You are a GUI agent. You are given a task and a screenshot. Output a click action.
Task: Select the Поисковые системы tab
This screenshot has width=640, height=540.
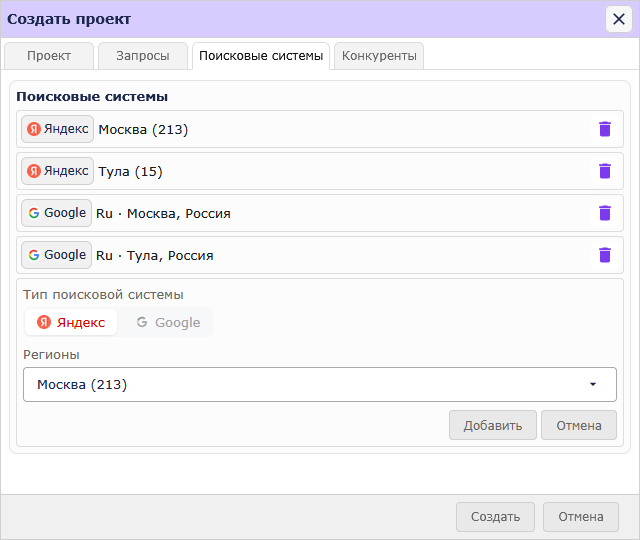261,56
